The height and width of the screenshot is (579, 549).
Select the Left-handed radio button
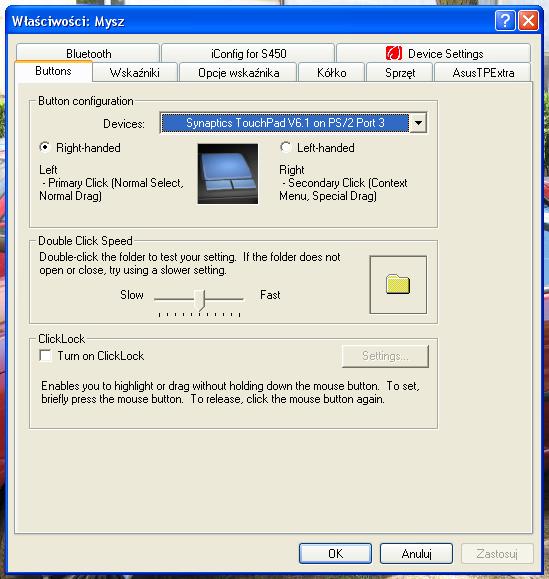coord(285,147)
